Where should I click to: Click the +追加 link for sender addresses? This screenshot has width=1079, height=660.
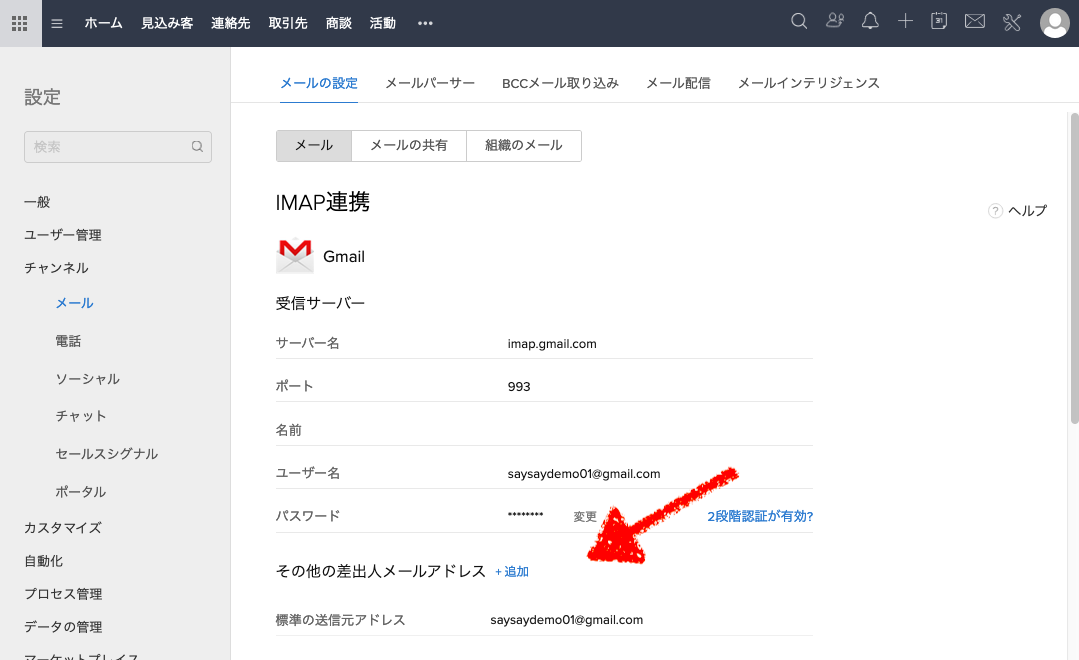(511, 571)
